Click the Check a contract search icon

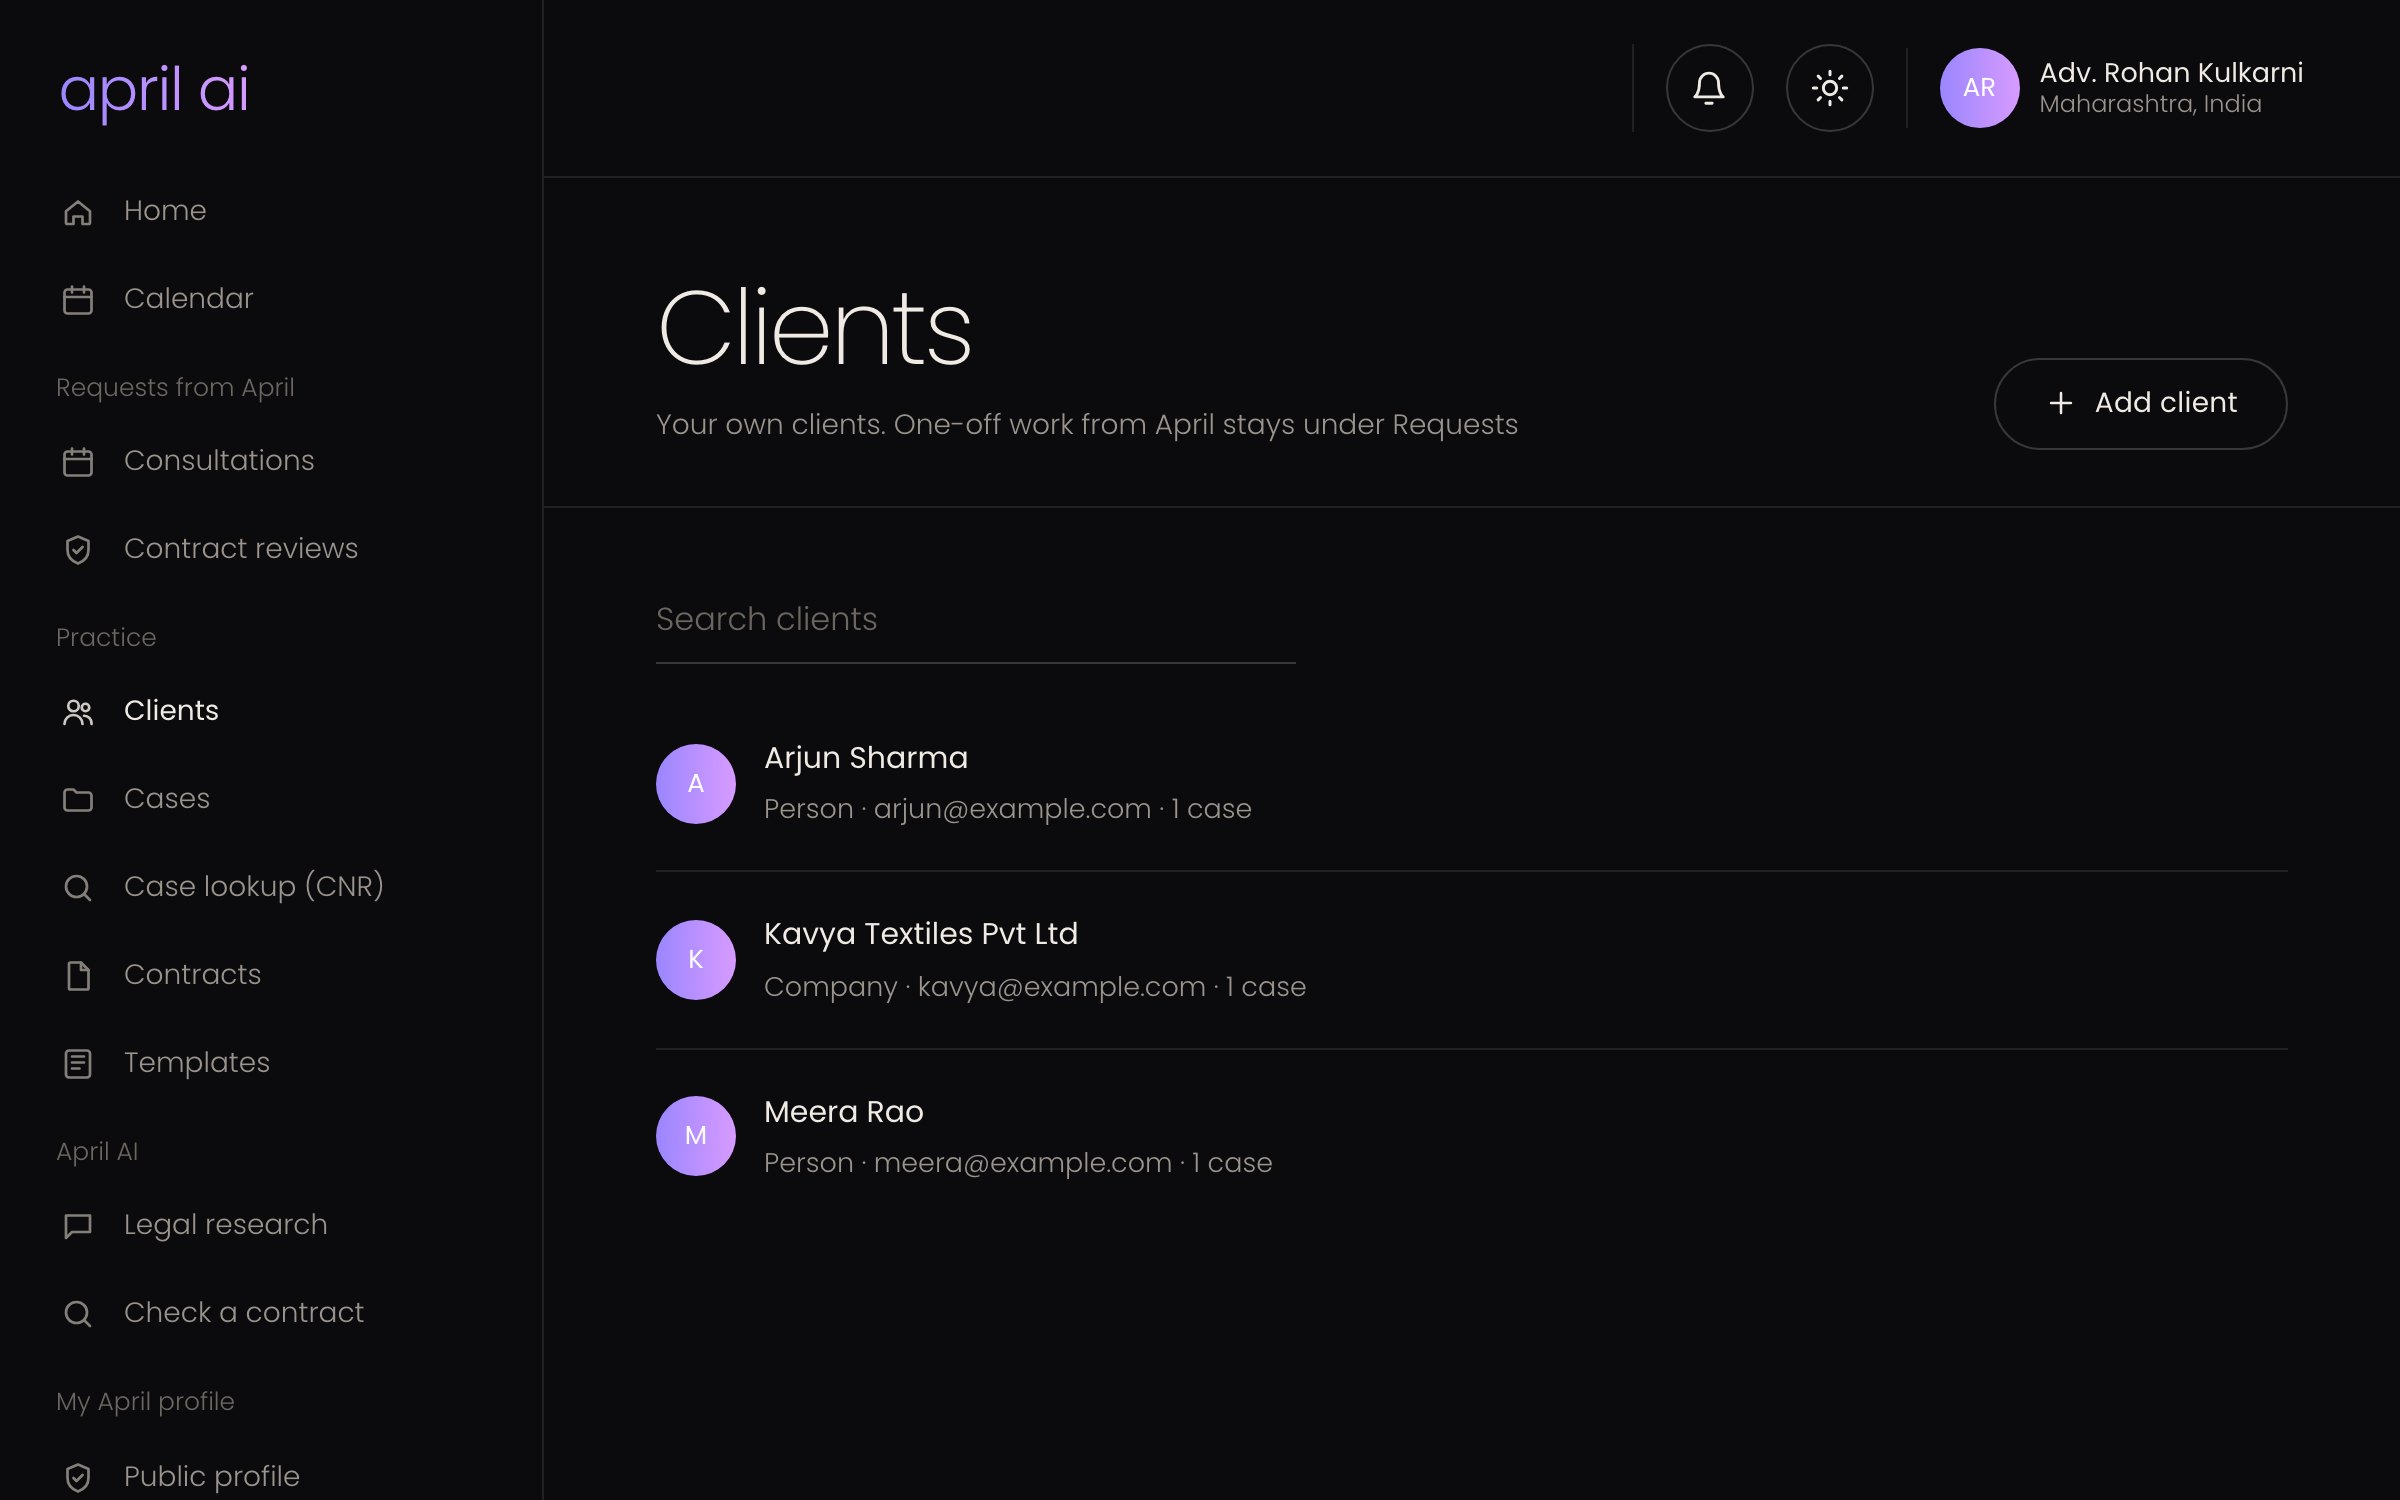78,1314
